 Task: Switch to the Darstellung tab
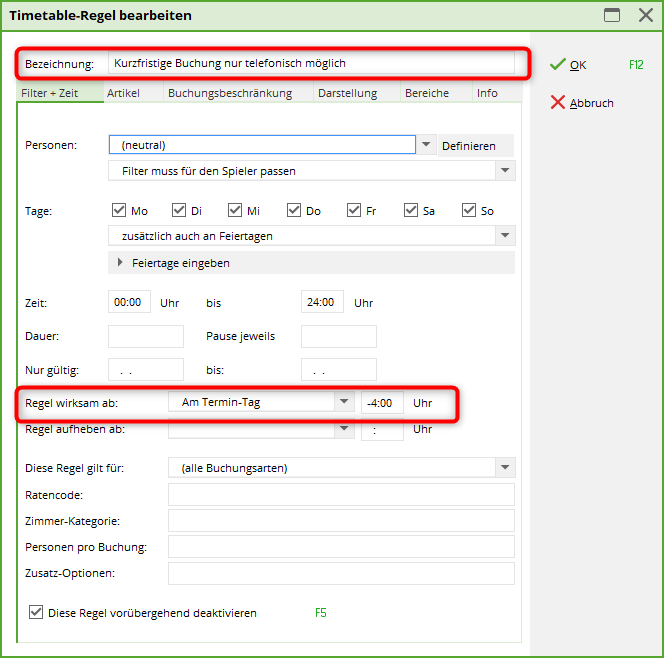point(347,93)
